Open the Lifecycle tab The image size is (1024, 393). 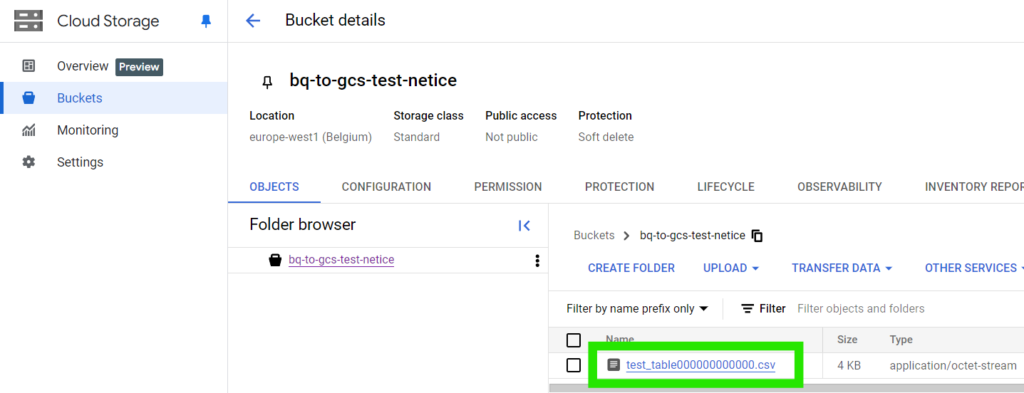[726, 187]
